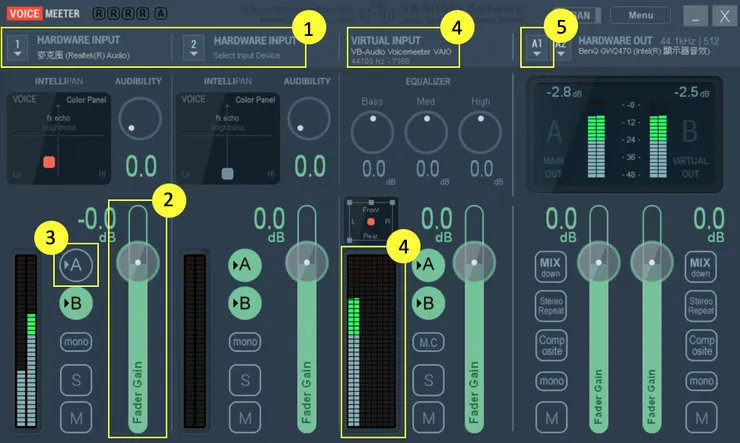The height and width of the screenshot is (443, 740).
Task: Click the Main Out A master meter
Action: click(596, 140)
